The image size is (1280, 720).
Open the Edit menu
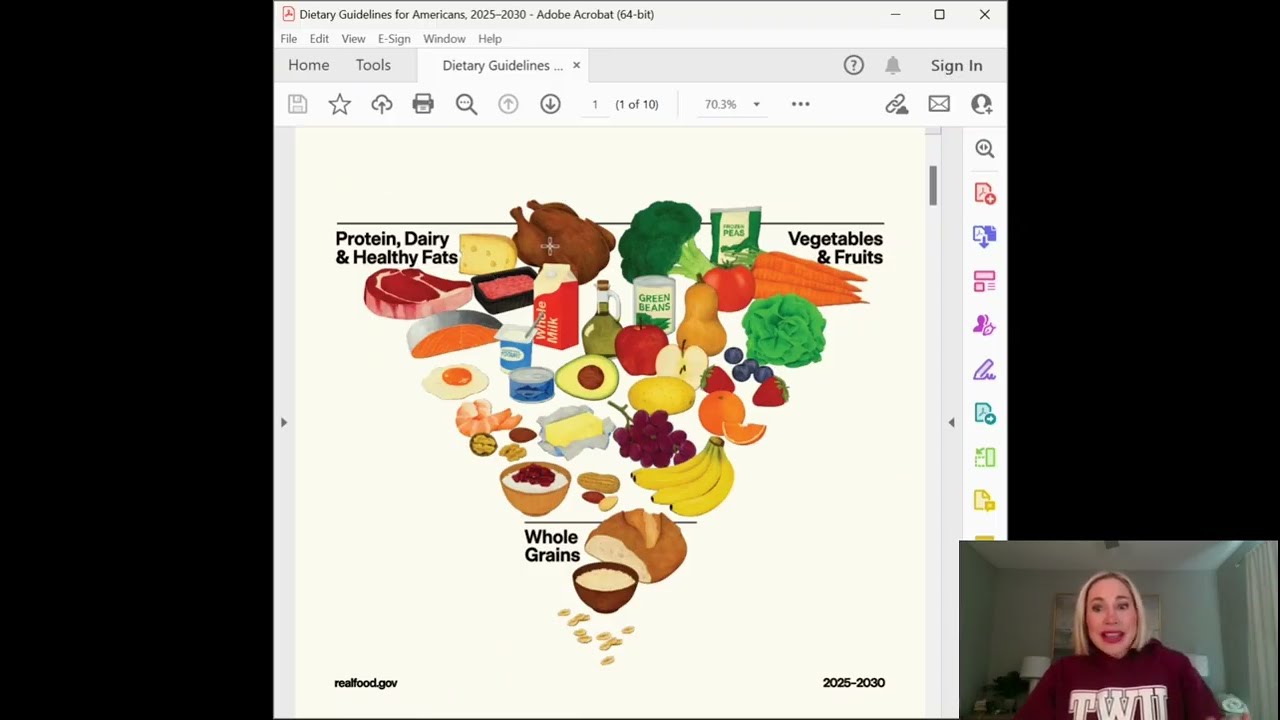click(x=319, y=39)
